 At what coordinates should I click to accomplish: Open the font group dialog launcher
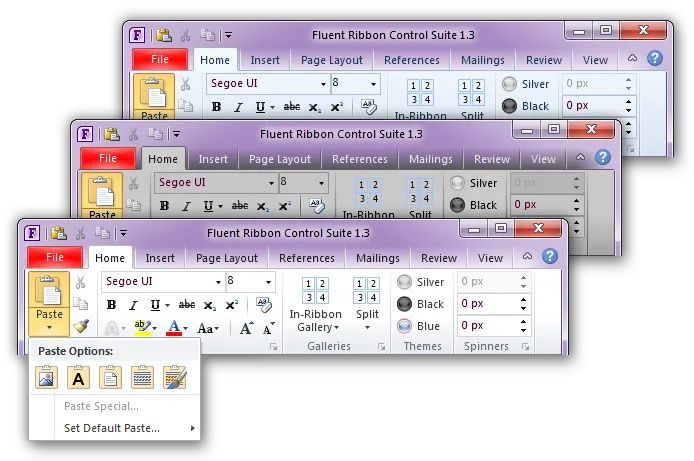[274, 347]
